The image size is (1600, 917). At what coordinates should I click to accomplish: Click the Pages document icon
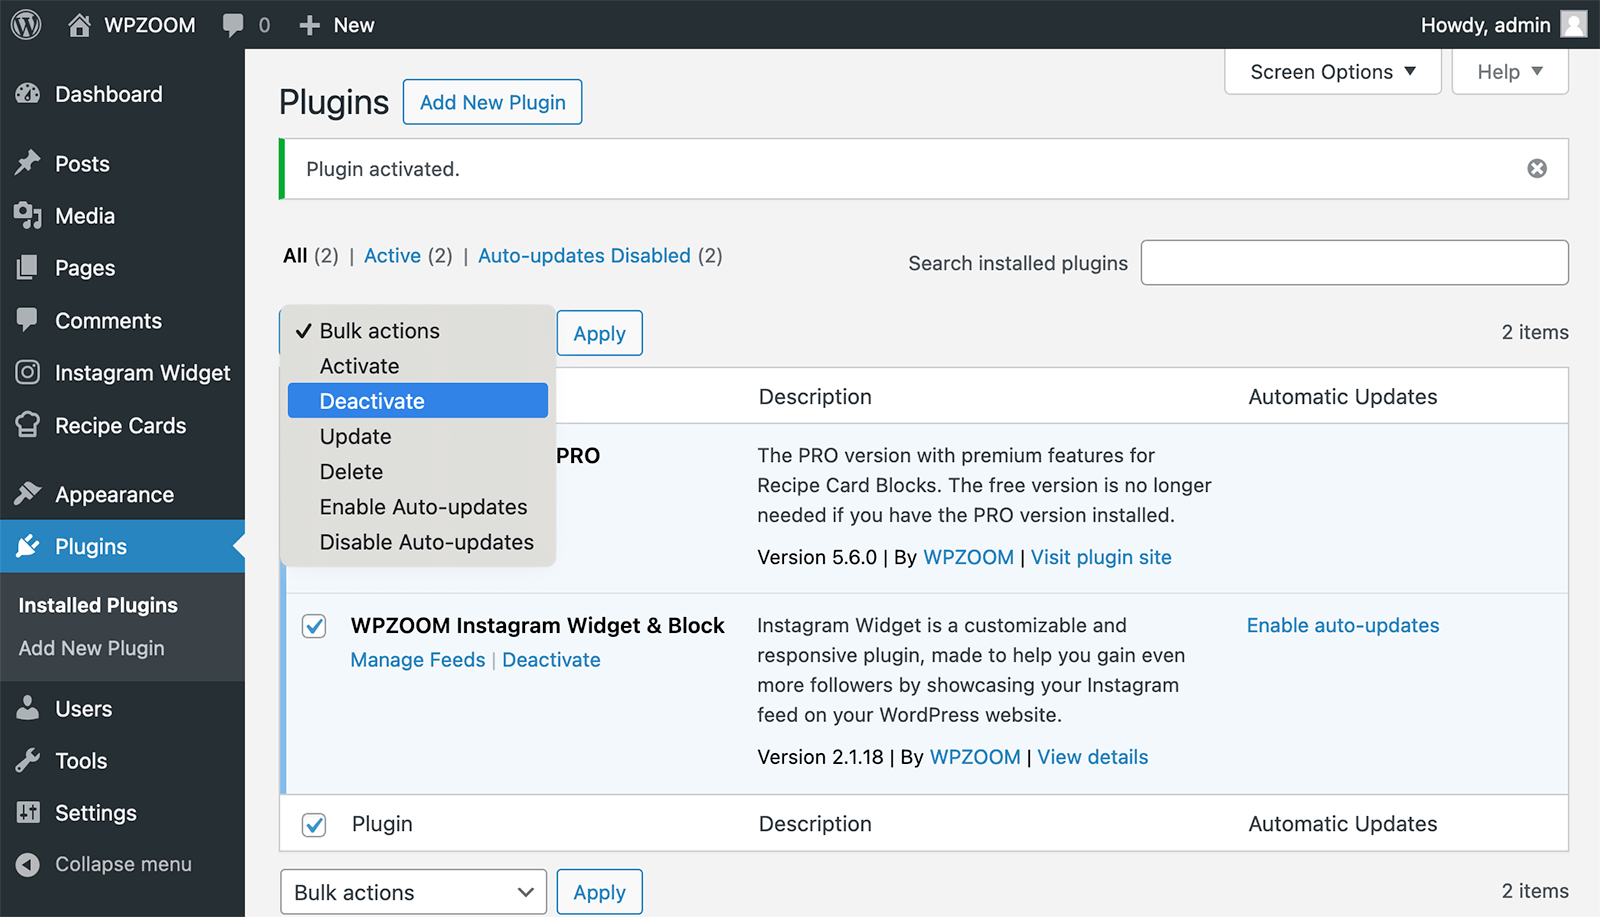[28, 267]
